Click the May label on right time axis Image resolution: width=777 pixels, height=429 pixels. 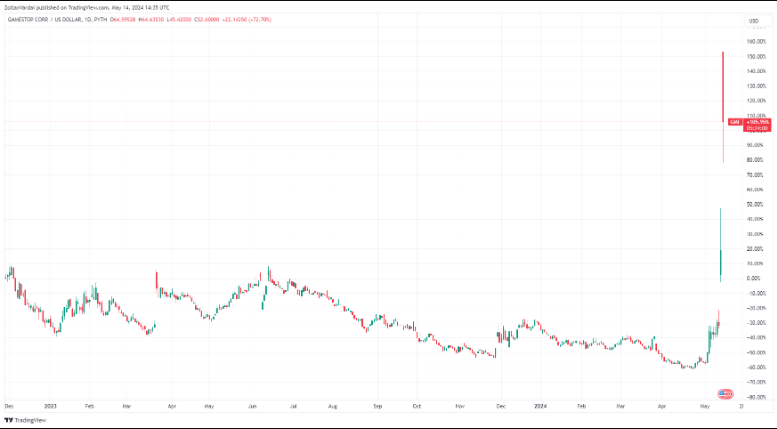[x=706, y=408]
